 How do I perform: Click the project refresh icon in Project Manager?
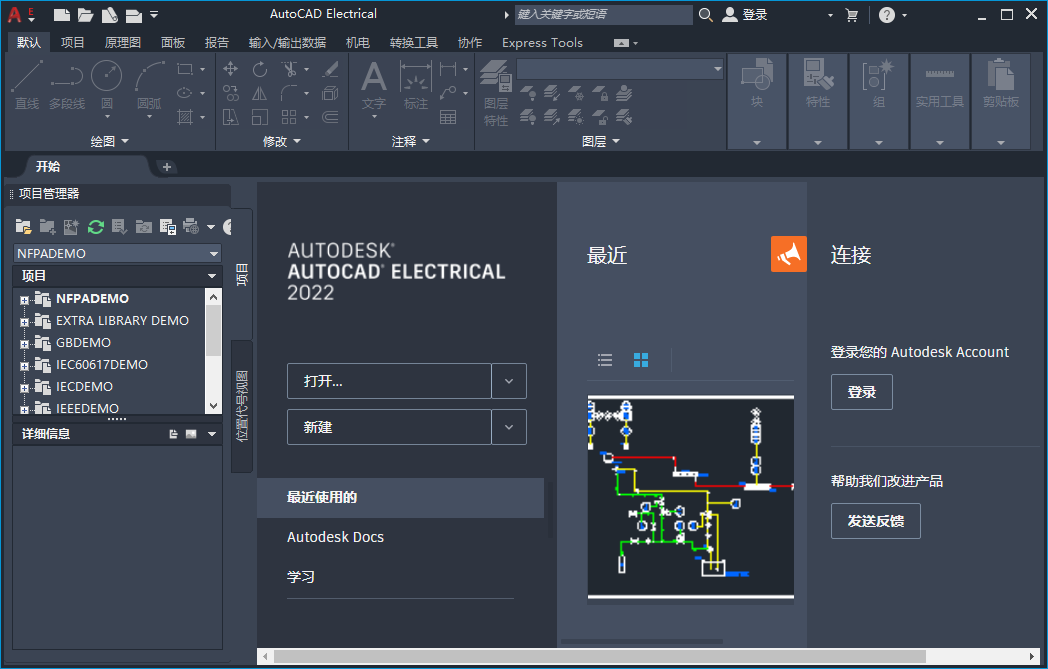(95, 226)
